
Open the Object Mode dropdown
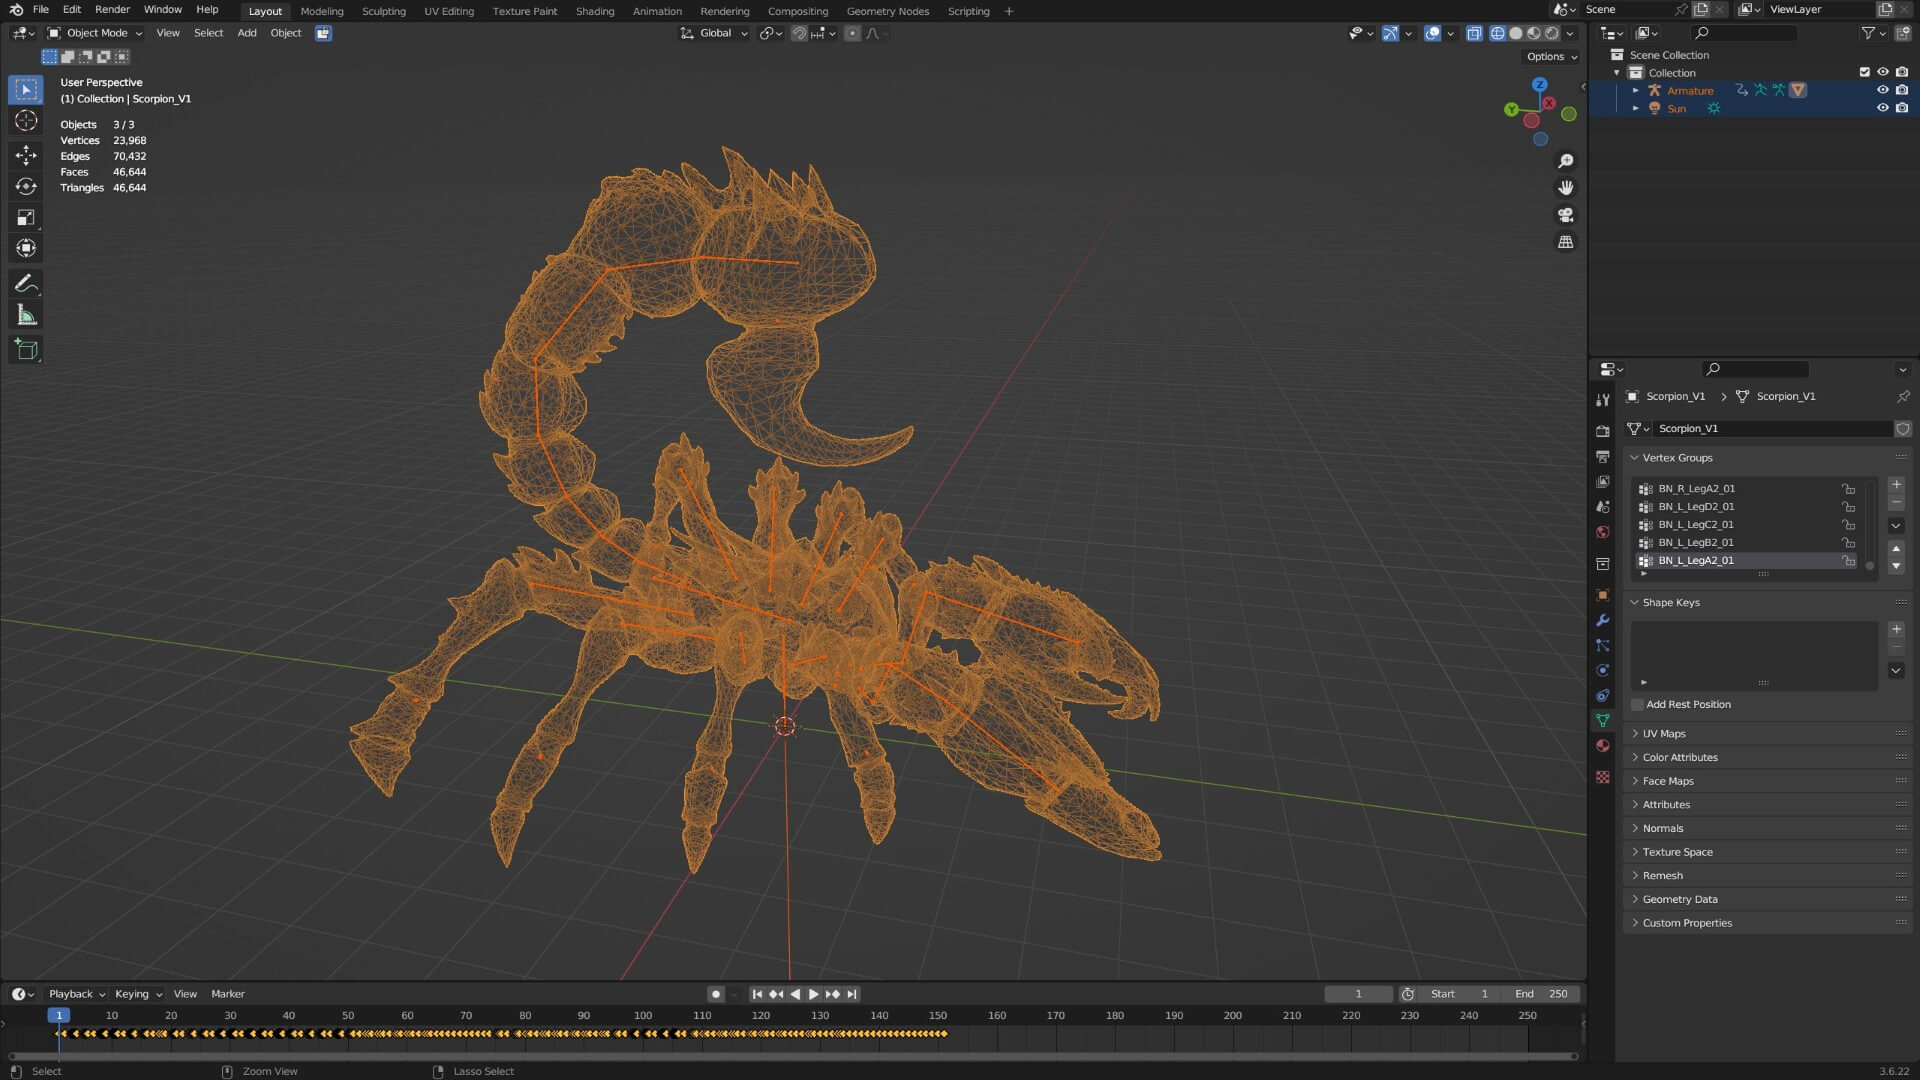(x=95, y=33)
